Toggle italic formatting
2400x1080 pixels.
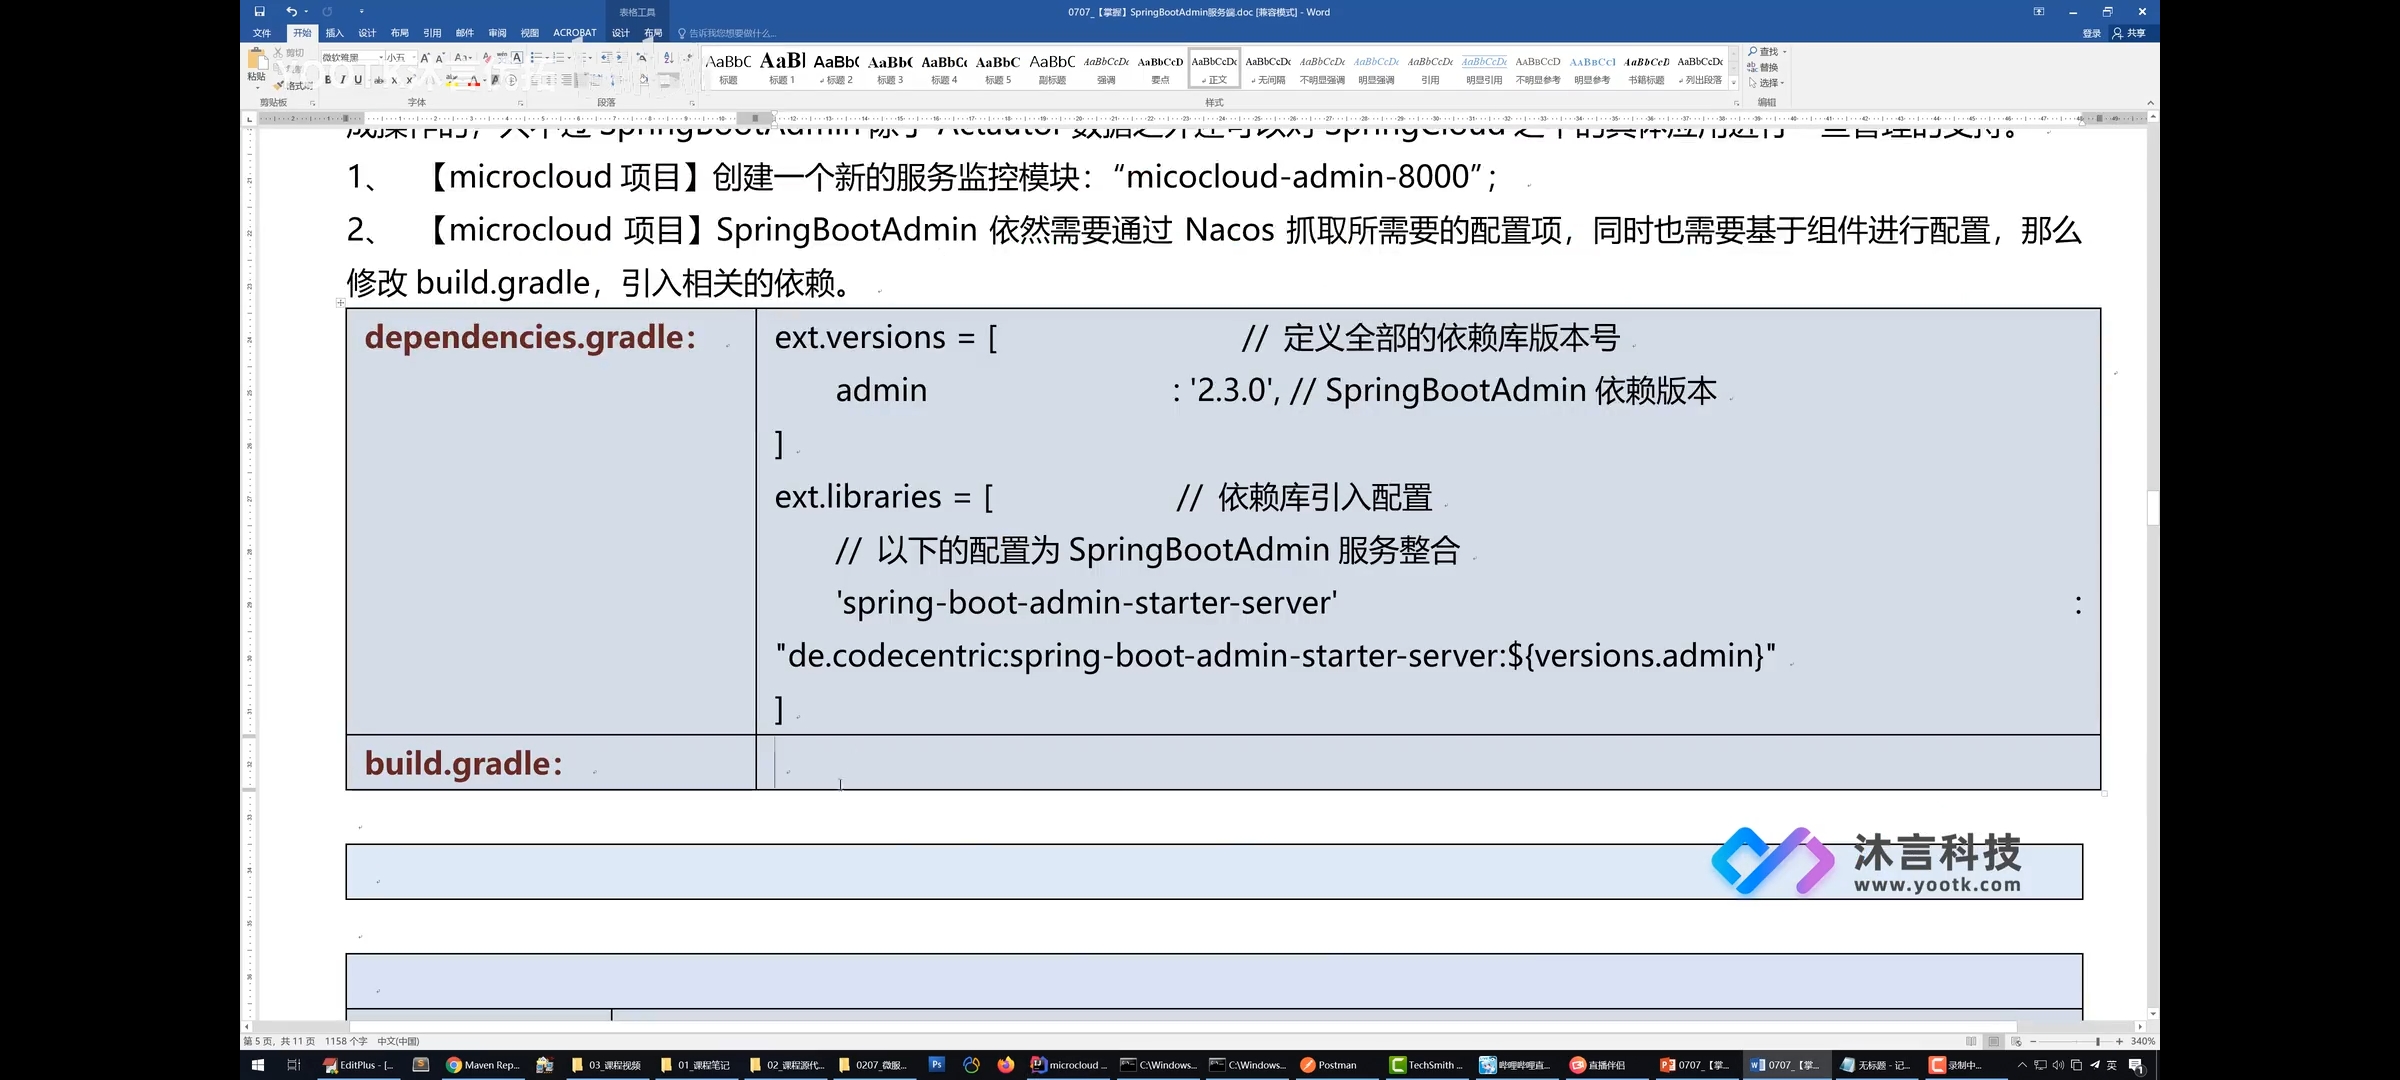click(x=343, y=80)
